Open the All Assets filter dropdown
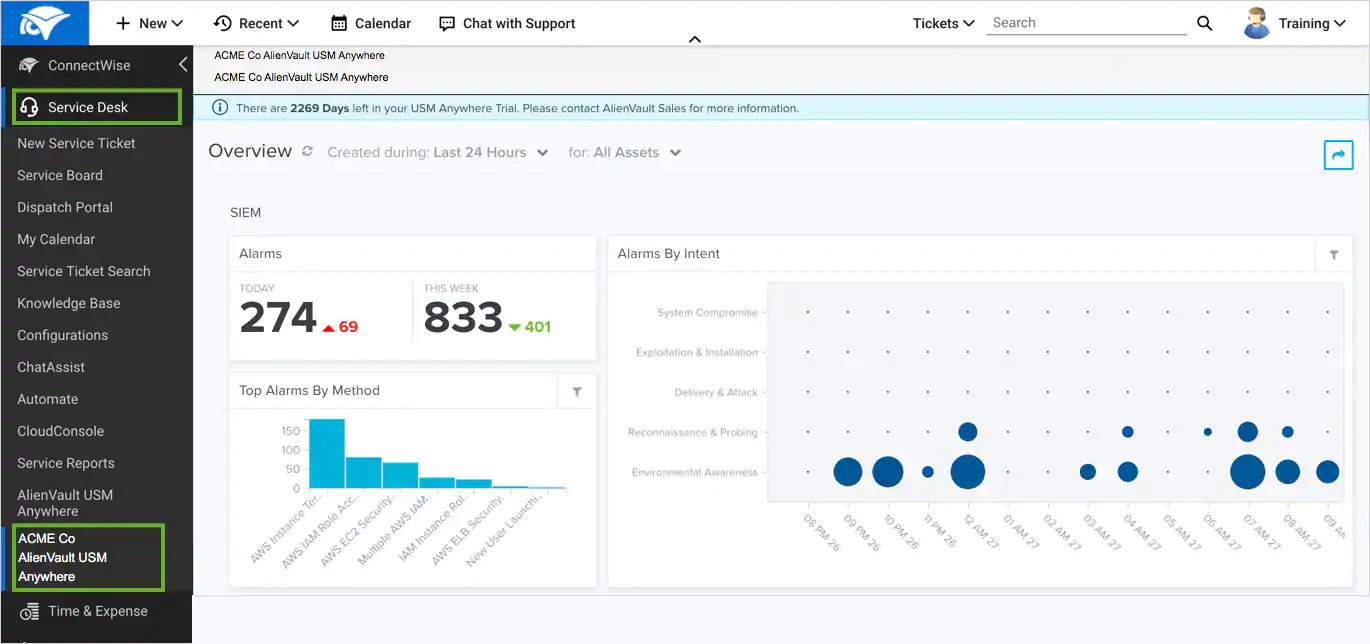The width and height of the screenshot is (1370, 644). point(638,152)
